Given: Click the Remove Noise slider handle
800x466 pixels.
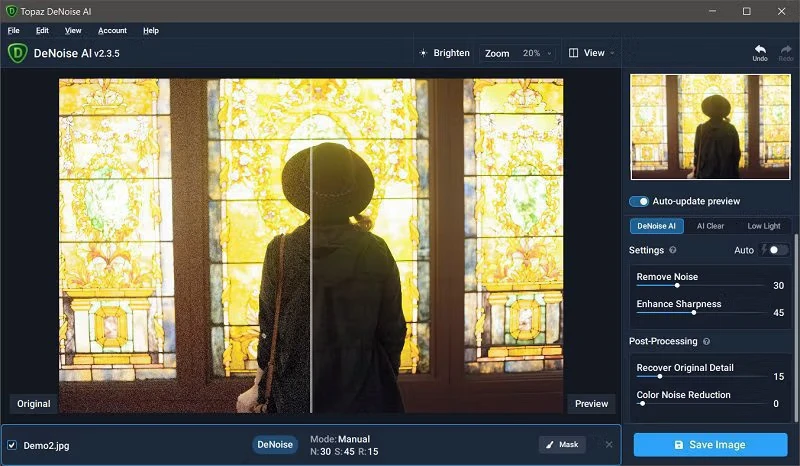Looking at the screenshot, I should (x=677, y=286).
